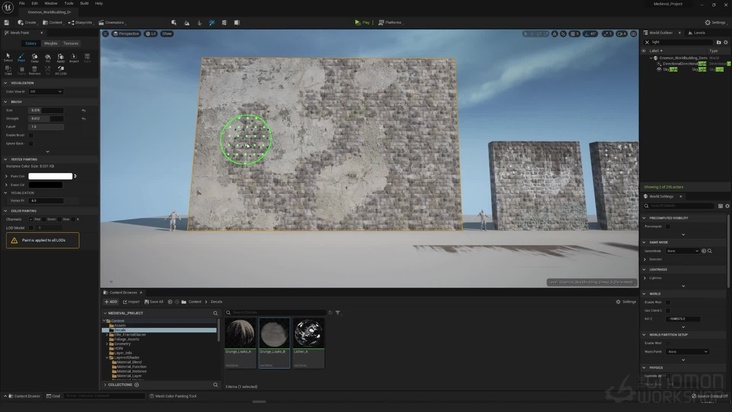Image resolution: width=732 pixels, height=412 pixels.
Task: Click the Copy vertex colors icon
Action: tap(8, 70)
